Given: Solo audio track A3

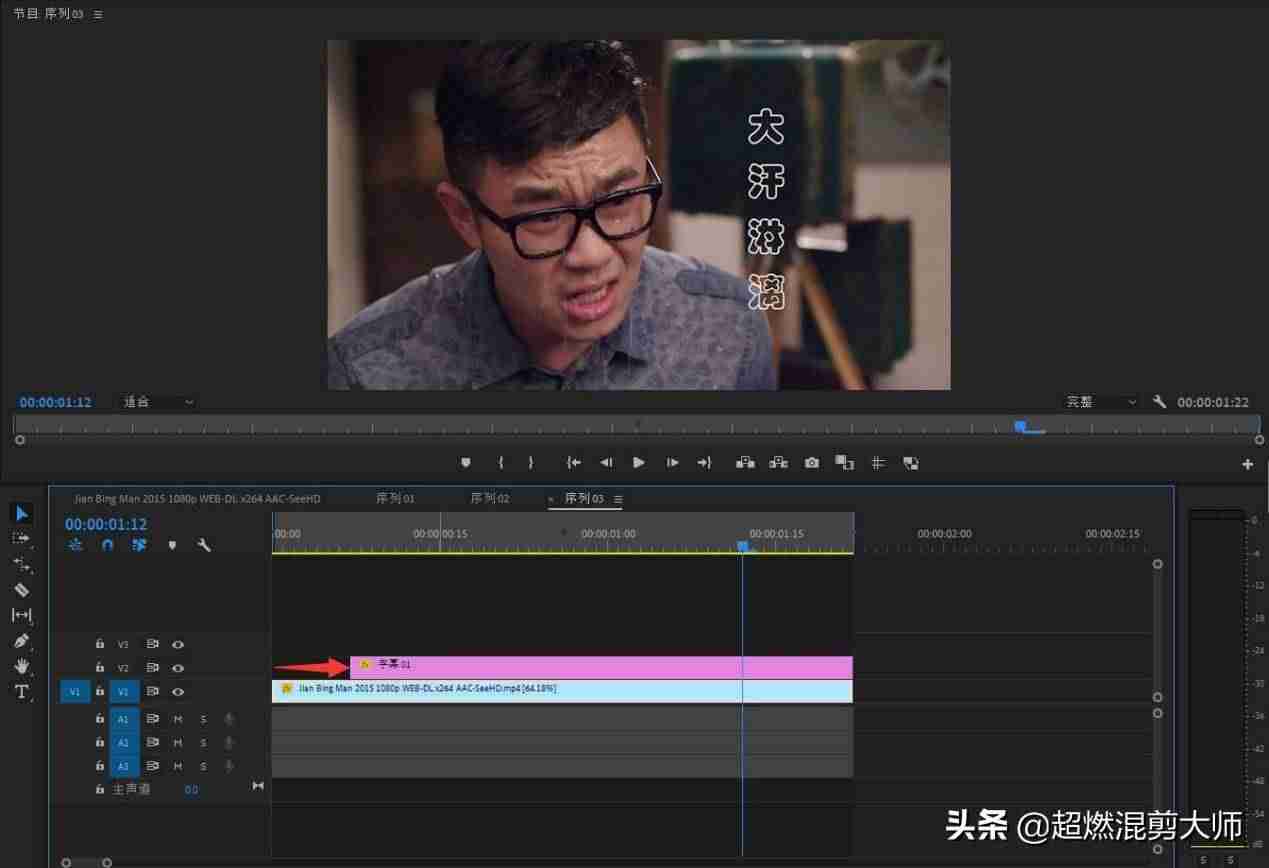Looking at the screenshot, I should 203,766.
